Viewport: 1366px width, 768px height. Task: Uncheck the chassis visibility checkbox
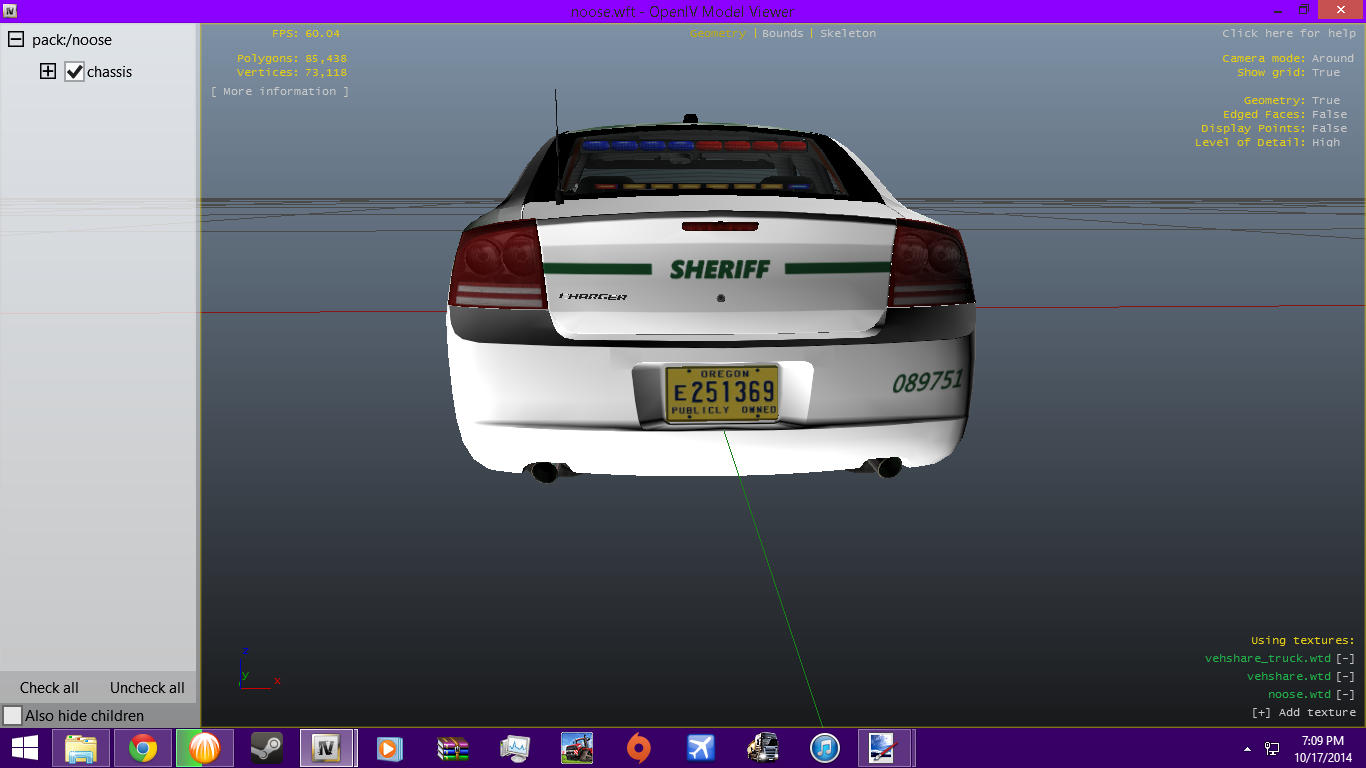coord(74,72)
